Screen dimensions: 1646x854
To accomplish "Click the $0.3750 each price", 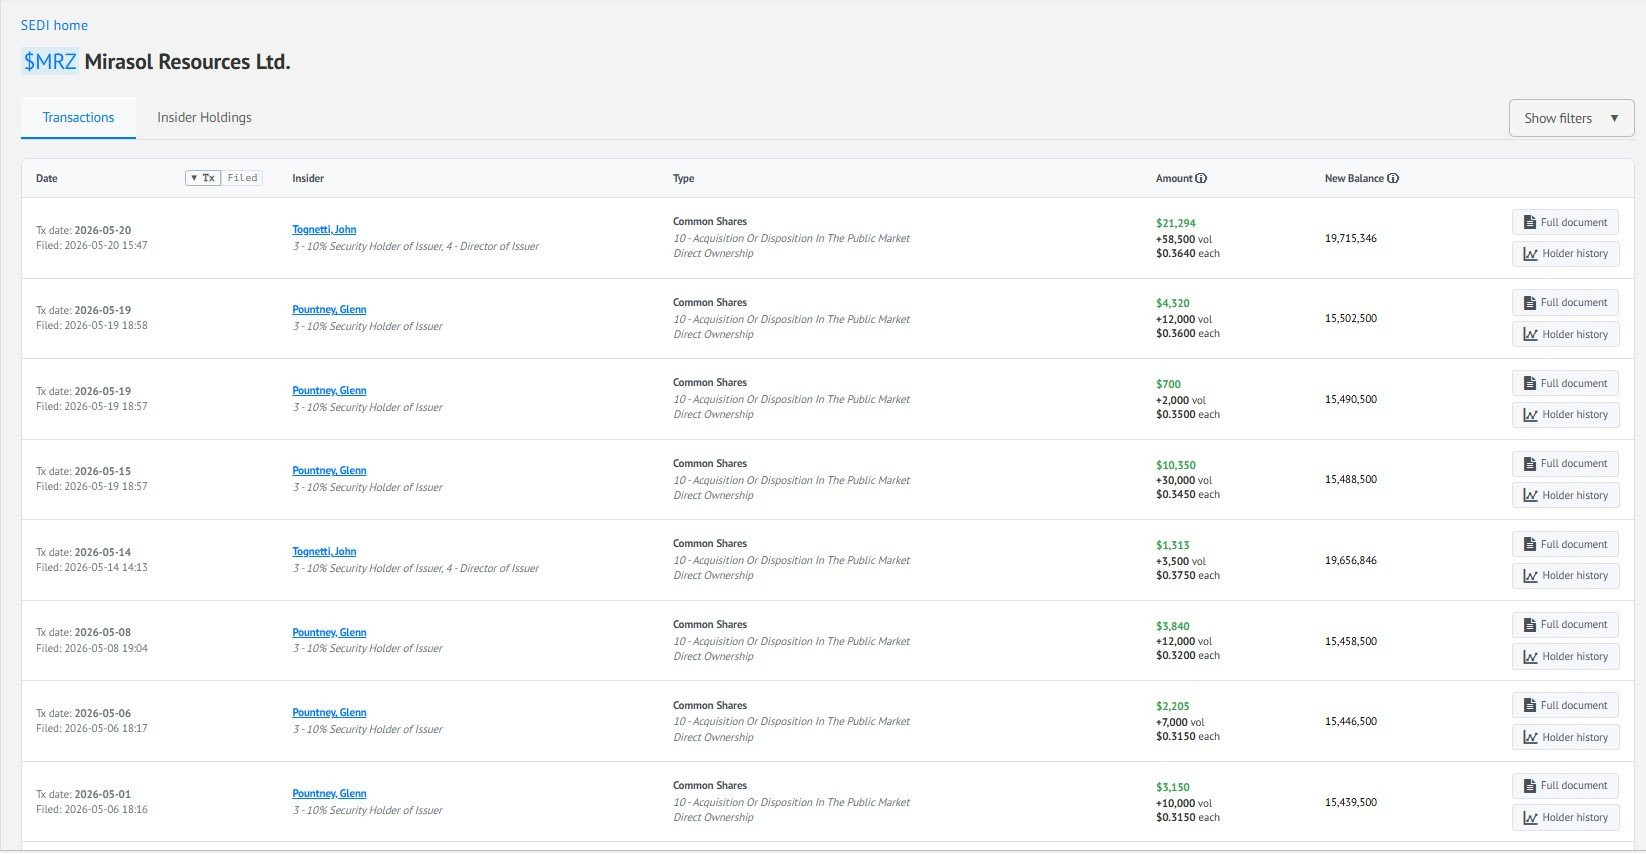I will (x=1188, y=575).
